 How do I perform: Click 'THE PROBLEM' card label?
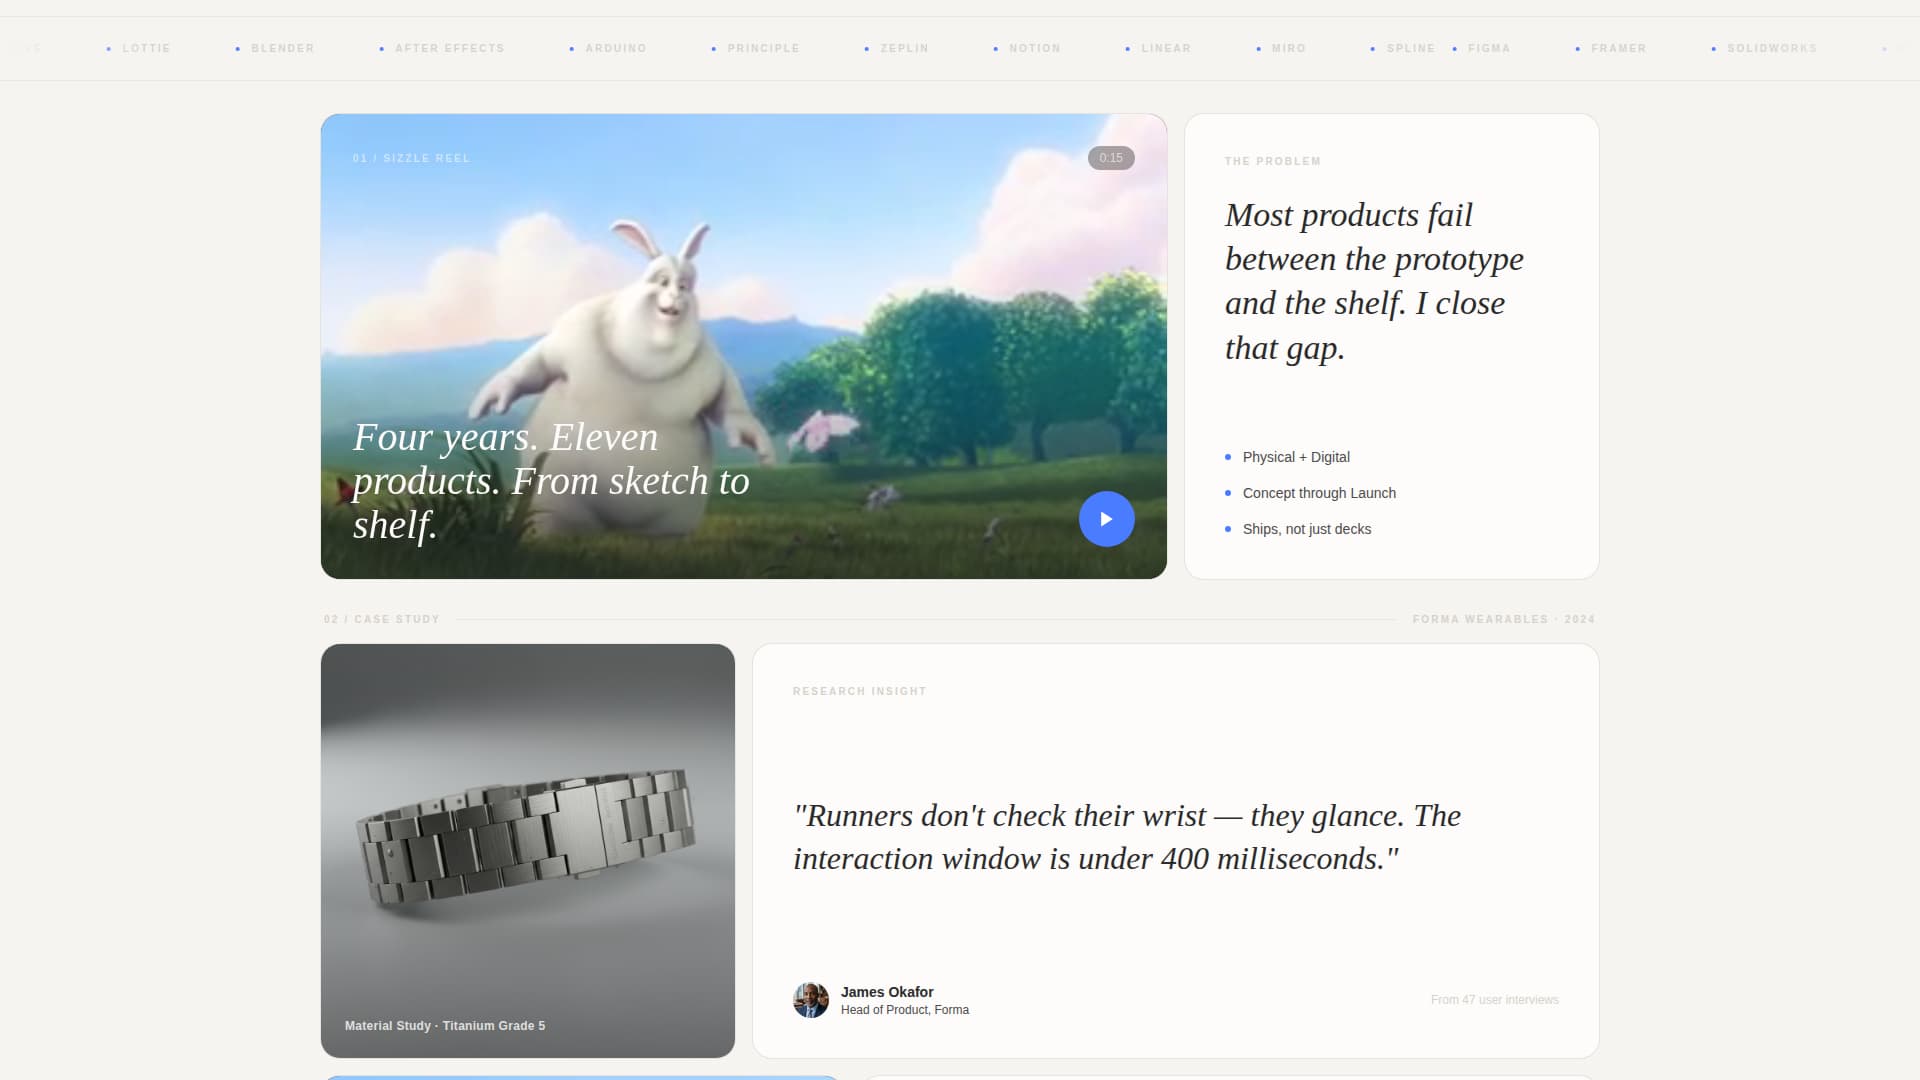(x=1273, y=161)
